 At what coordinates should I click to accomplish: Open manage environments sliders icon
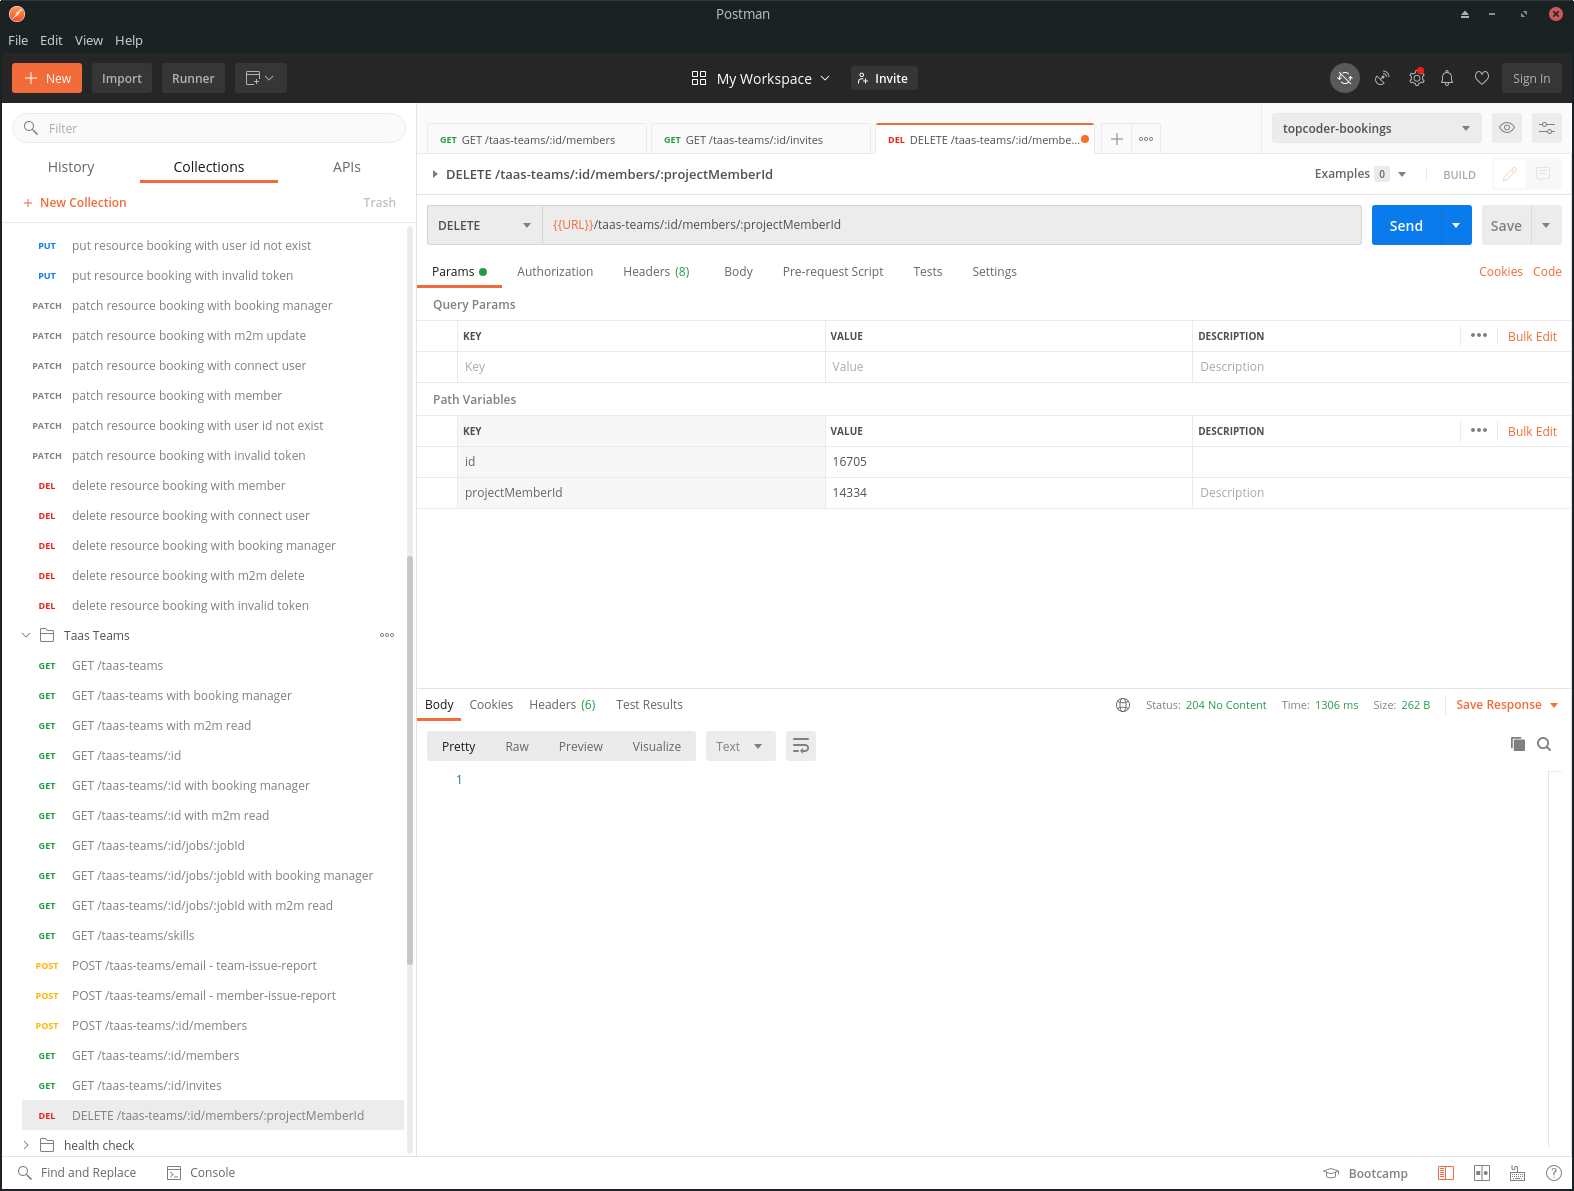(x=1547, y=128)
